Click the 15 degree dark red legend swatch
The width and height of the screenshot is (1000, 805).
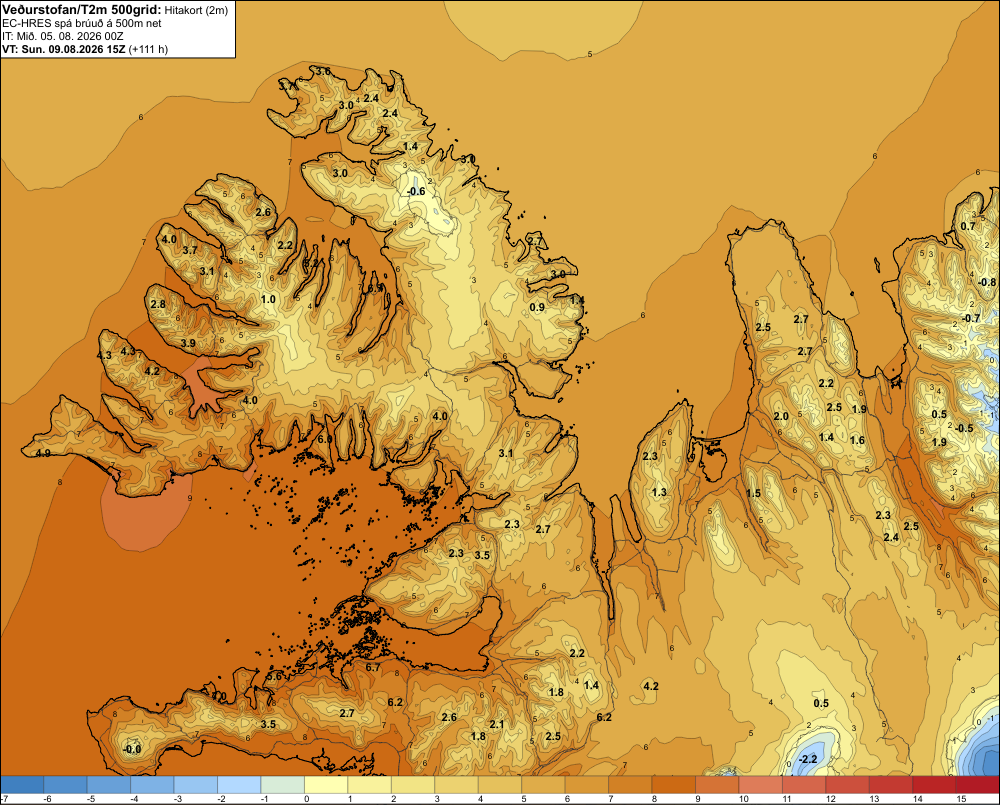click(978, 785)
